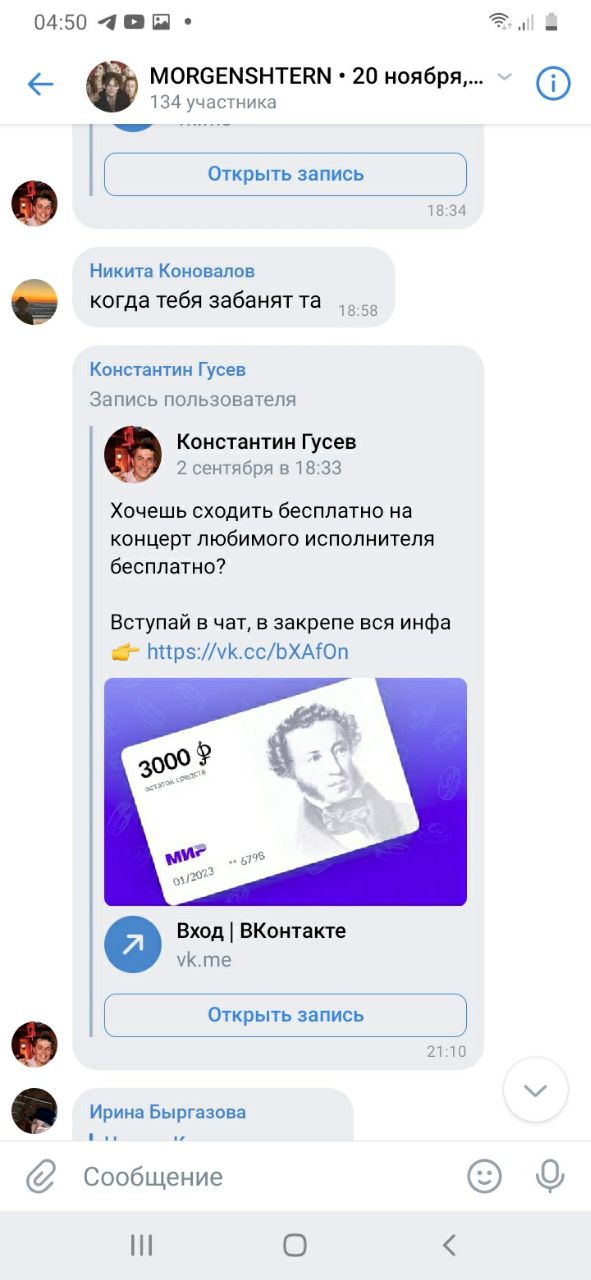Viewport: 591px width, 1280px height.
Task: Focus the Сообщение message input field
Action: pos(265,1177)
